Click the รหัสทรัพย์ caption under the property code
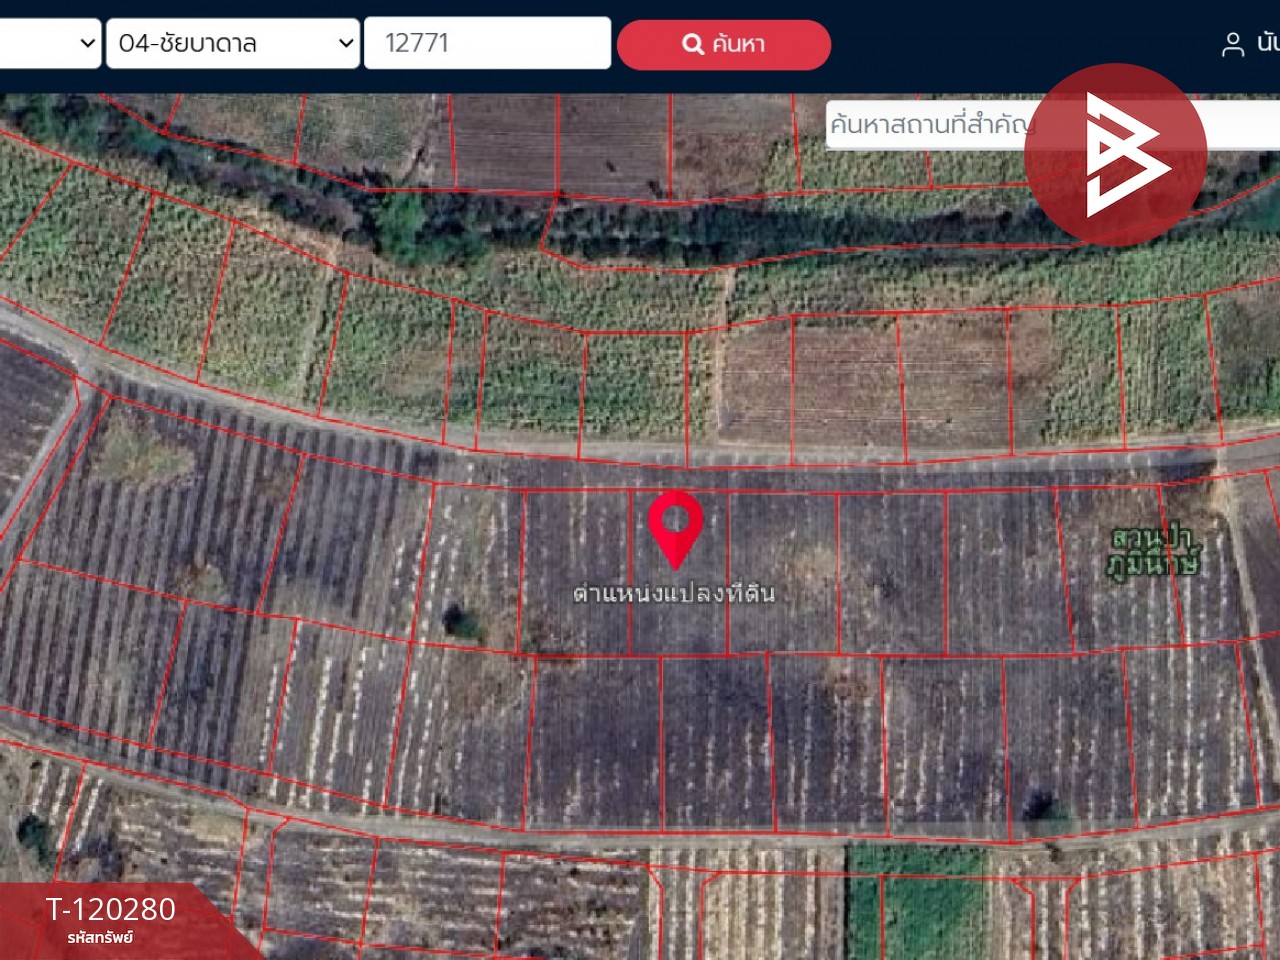 coord(100,938)
